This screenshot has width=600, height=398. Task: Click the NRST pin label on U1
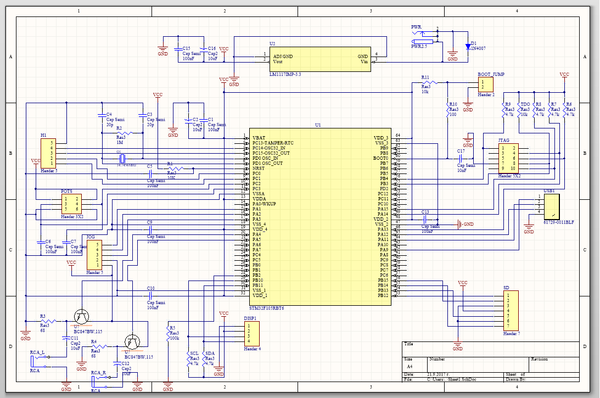258,168
